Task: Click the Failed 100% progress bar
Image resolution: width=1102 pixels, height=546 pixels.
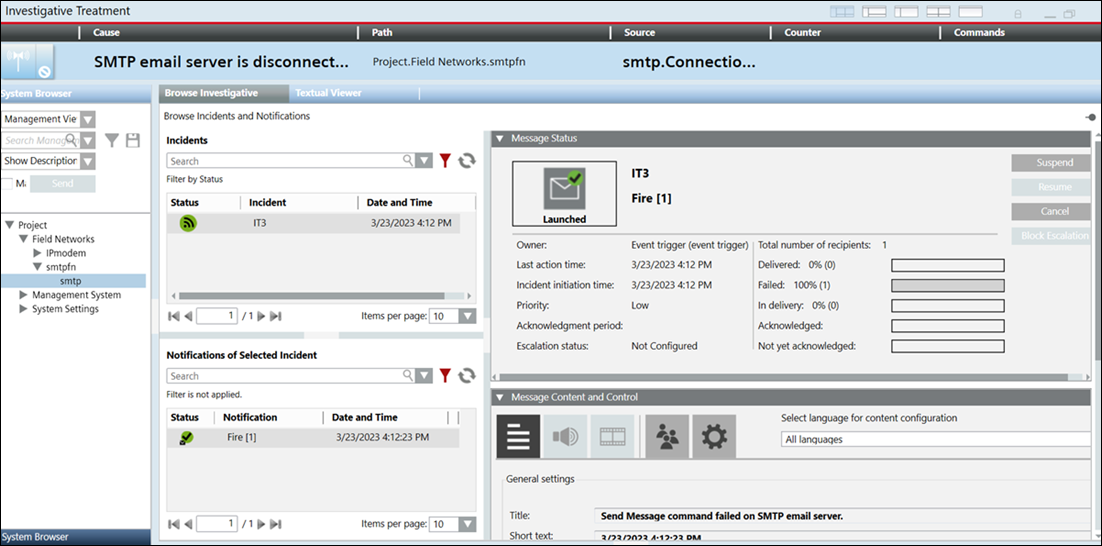Action: point(947,285)
